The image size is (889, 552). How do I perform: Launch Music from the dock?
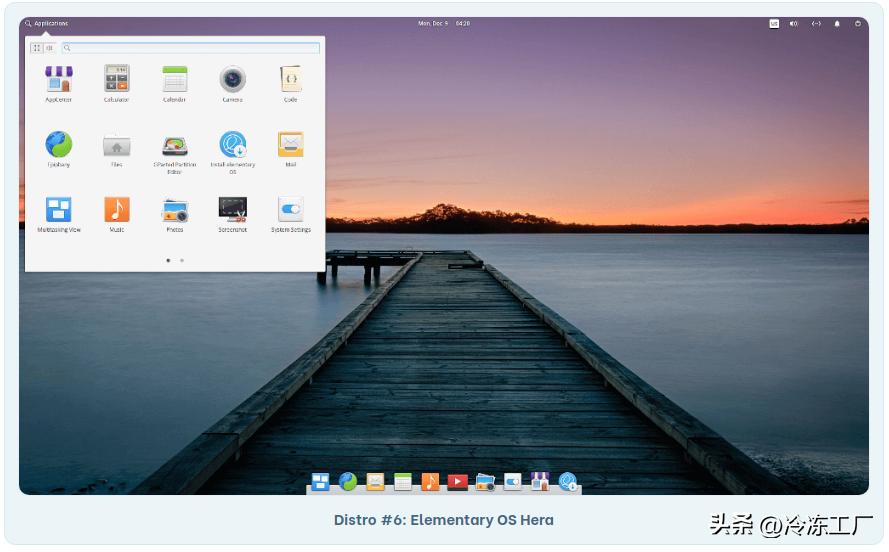point(430,482)
